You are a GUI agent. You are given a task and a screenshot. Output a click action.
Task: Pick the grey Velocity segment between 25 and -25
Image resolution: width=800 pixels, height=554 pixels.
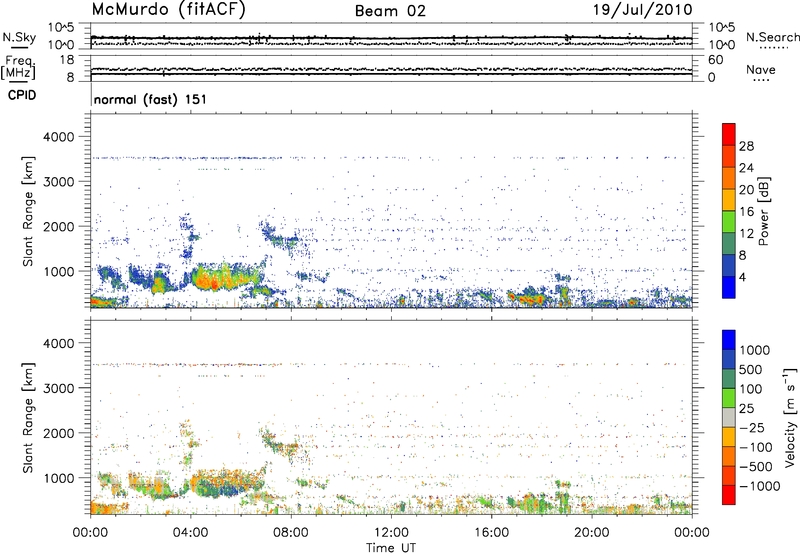click(x=729, y=418)
